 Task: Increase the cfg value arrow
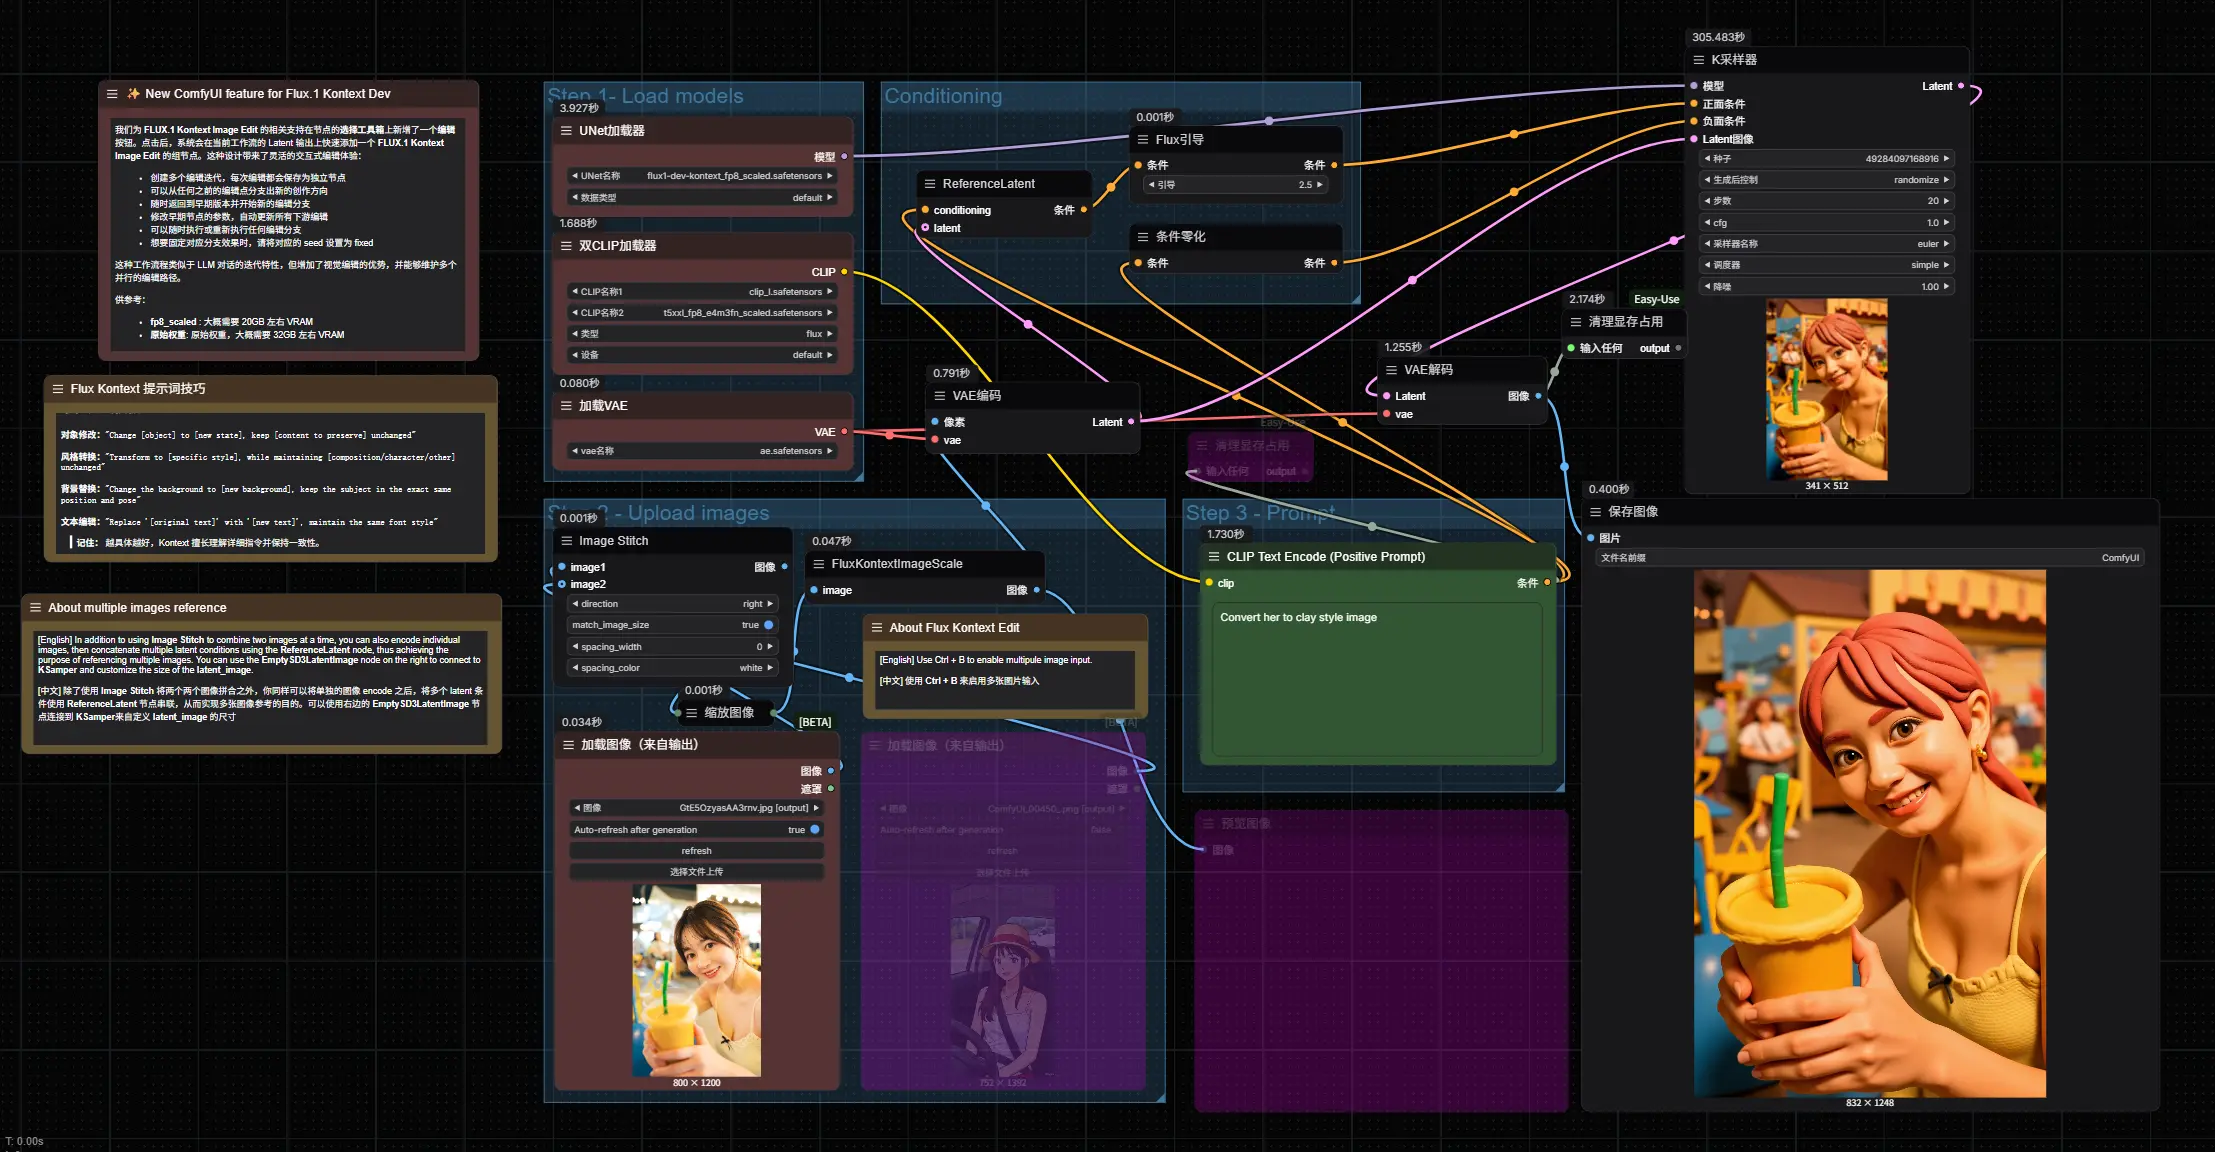tap(1946, 223)
